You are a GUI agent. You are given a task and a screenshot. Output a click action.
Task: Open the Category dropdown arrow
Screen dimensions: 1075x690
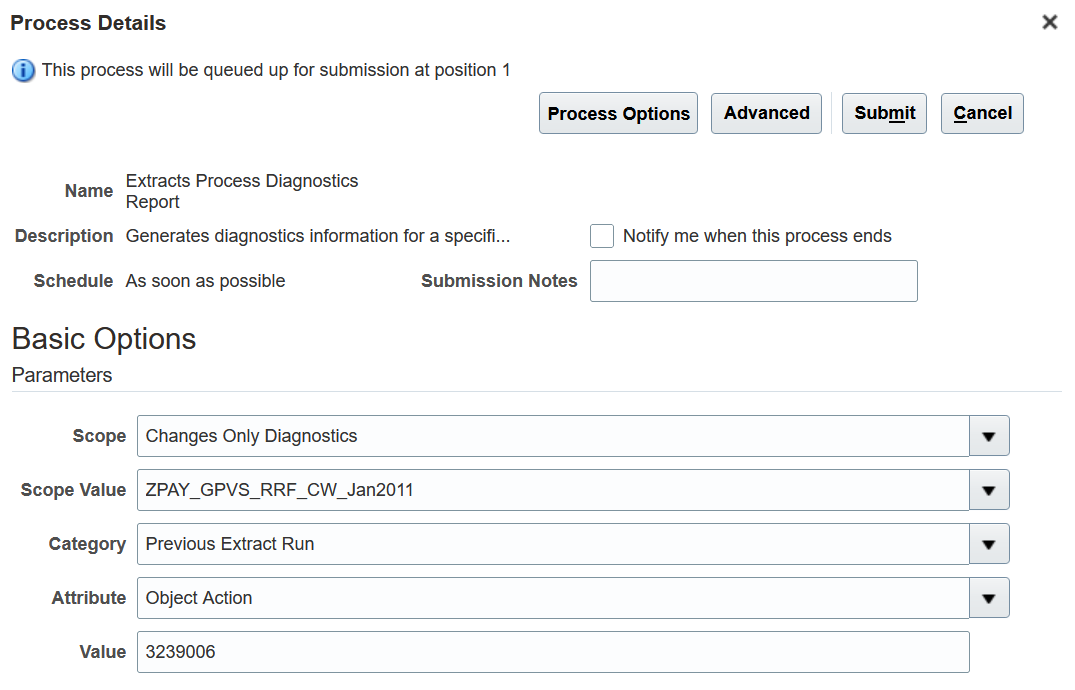coord(989,544)
